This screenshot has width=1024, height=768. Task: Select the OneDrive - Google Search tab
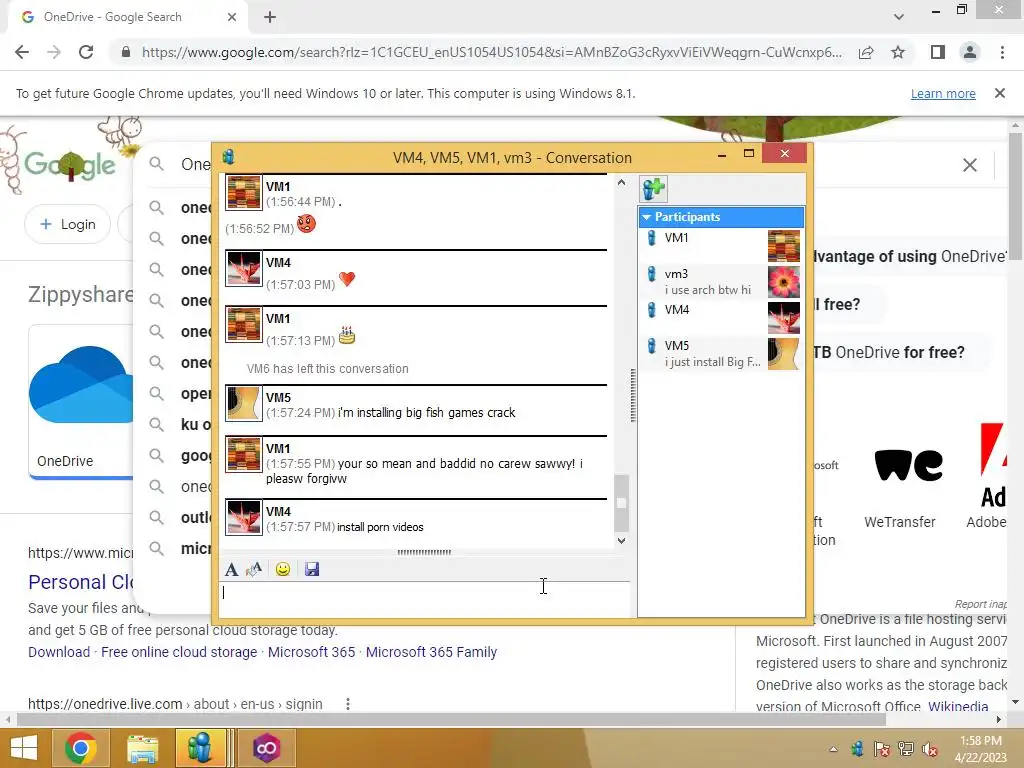click(x=127, y=18)
